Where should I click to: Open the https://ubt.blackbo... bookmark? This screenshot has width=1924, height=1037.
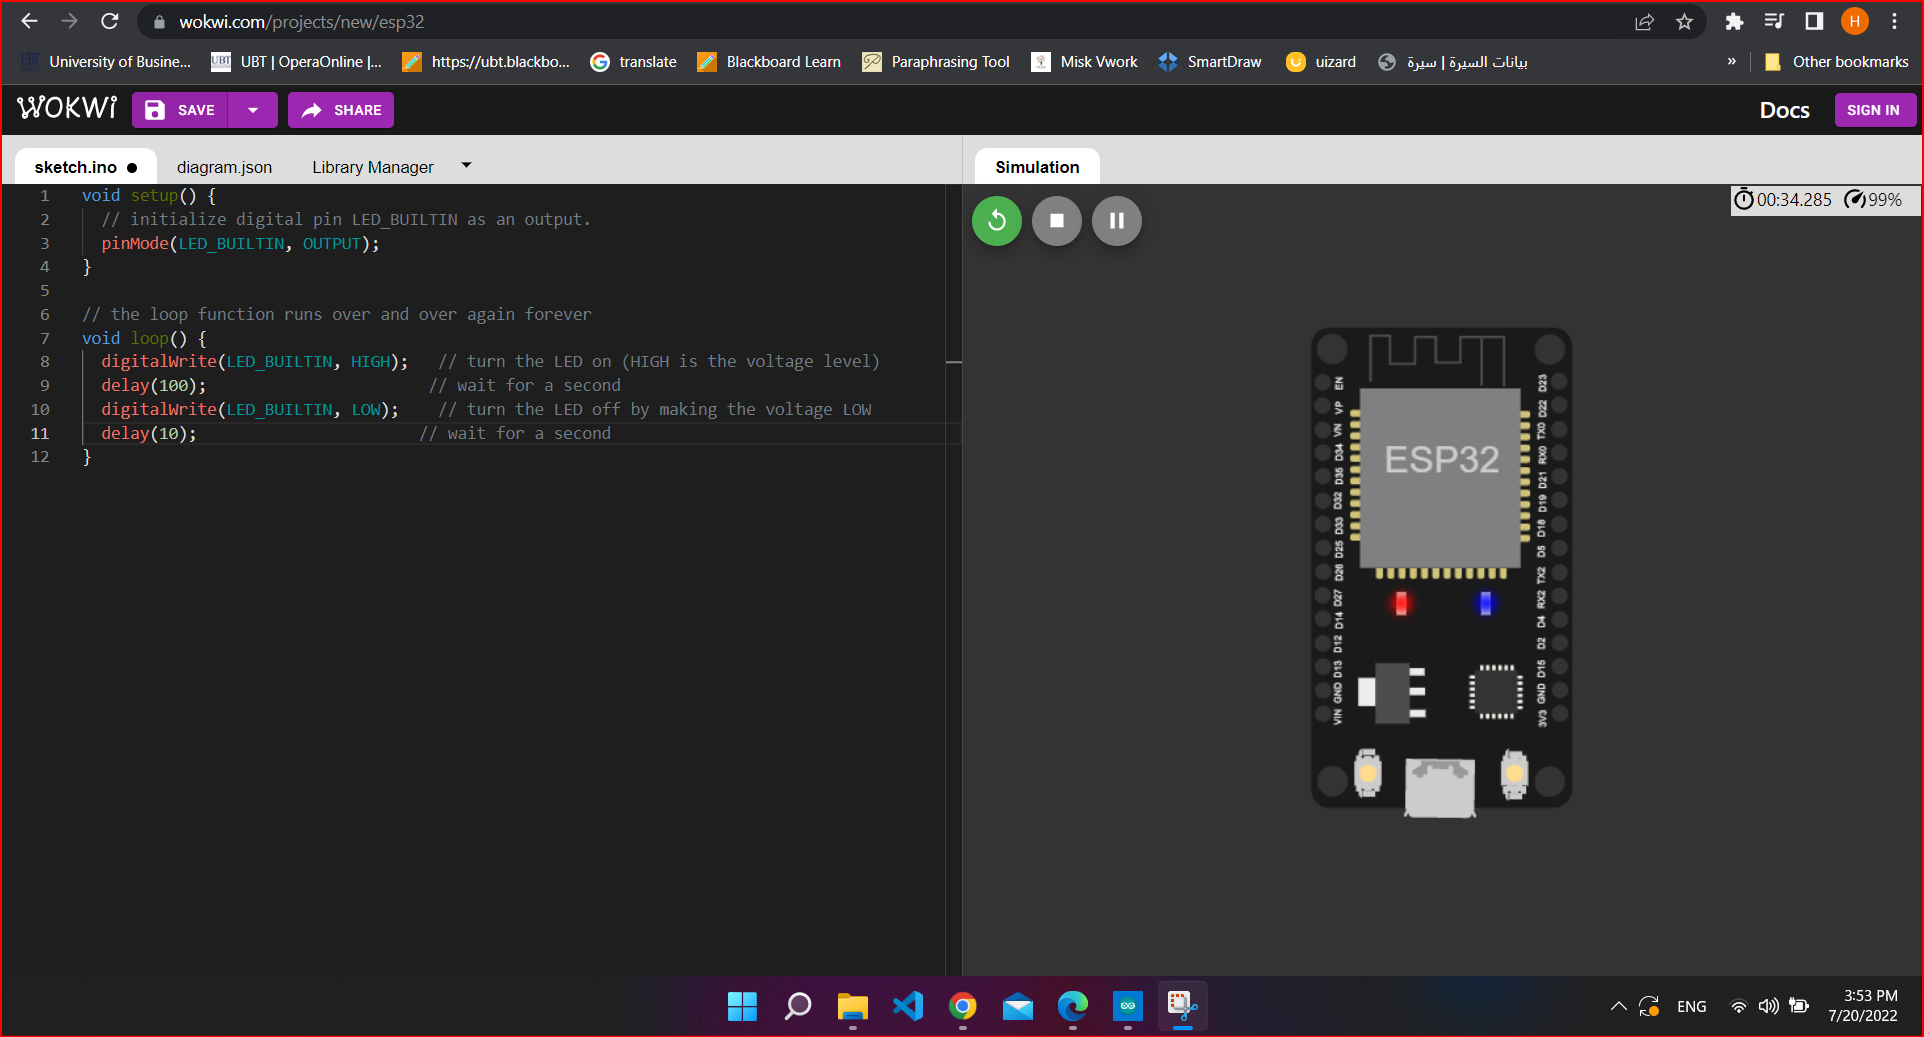(x=486, y=62)
